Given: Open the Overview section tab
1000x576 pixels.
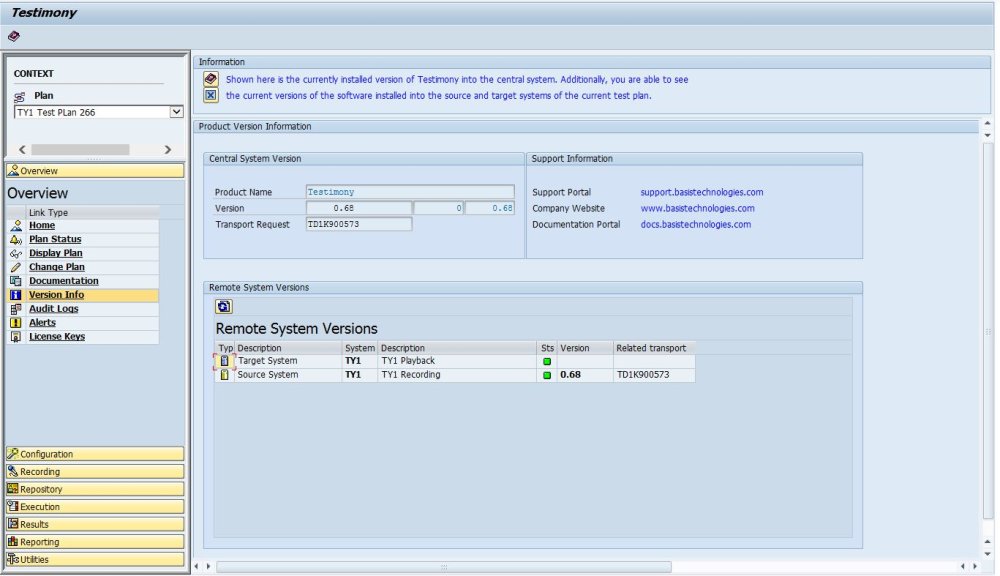Looking at the screenshot, I should coord(95,170).
